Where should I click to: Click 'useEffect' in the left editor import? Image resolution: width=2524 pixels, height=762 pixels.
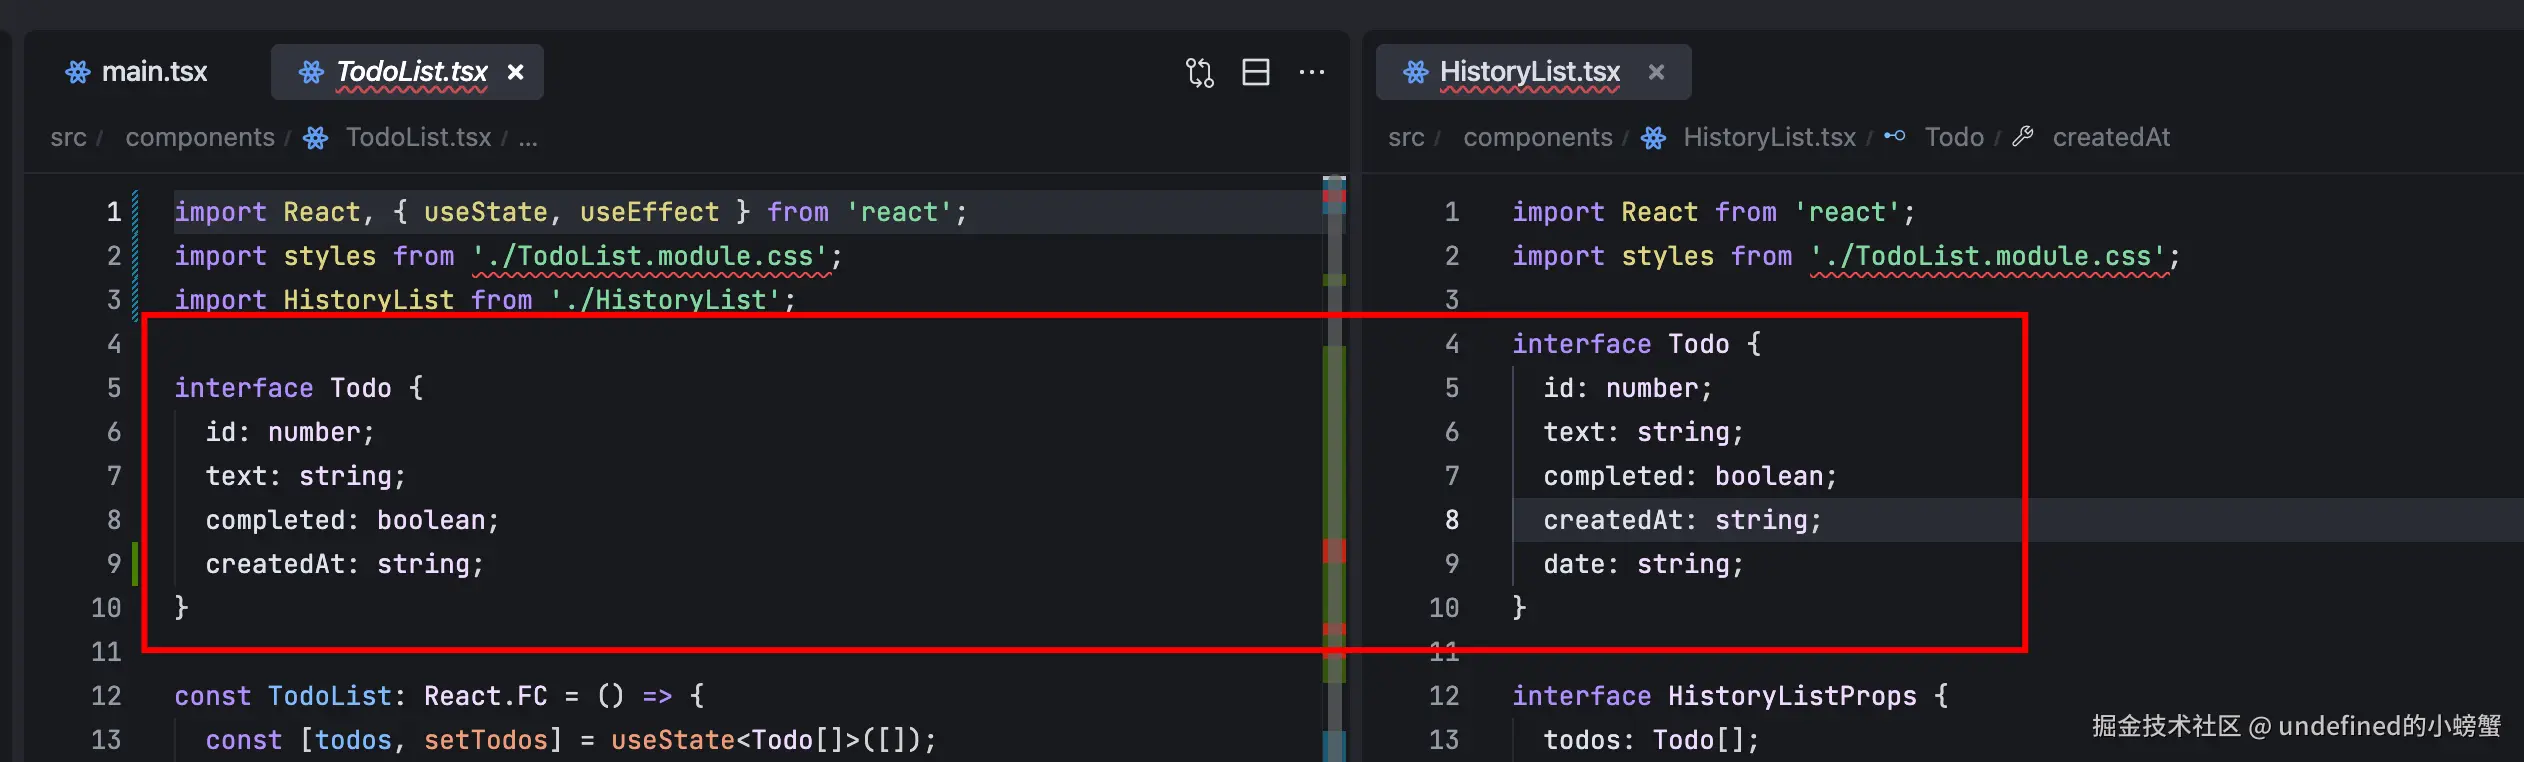pos(649,212)
